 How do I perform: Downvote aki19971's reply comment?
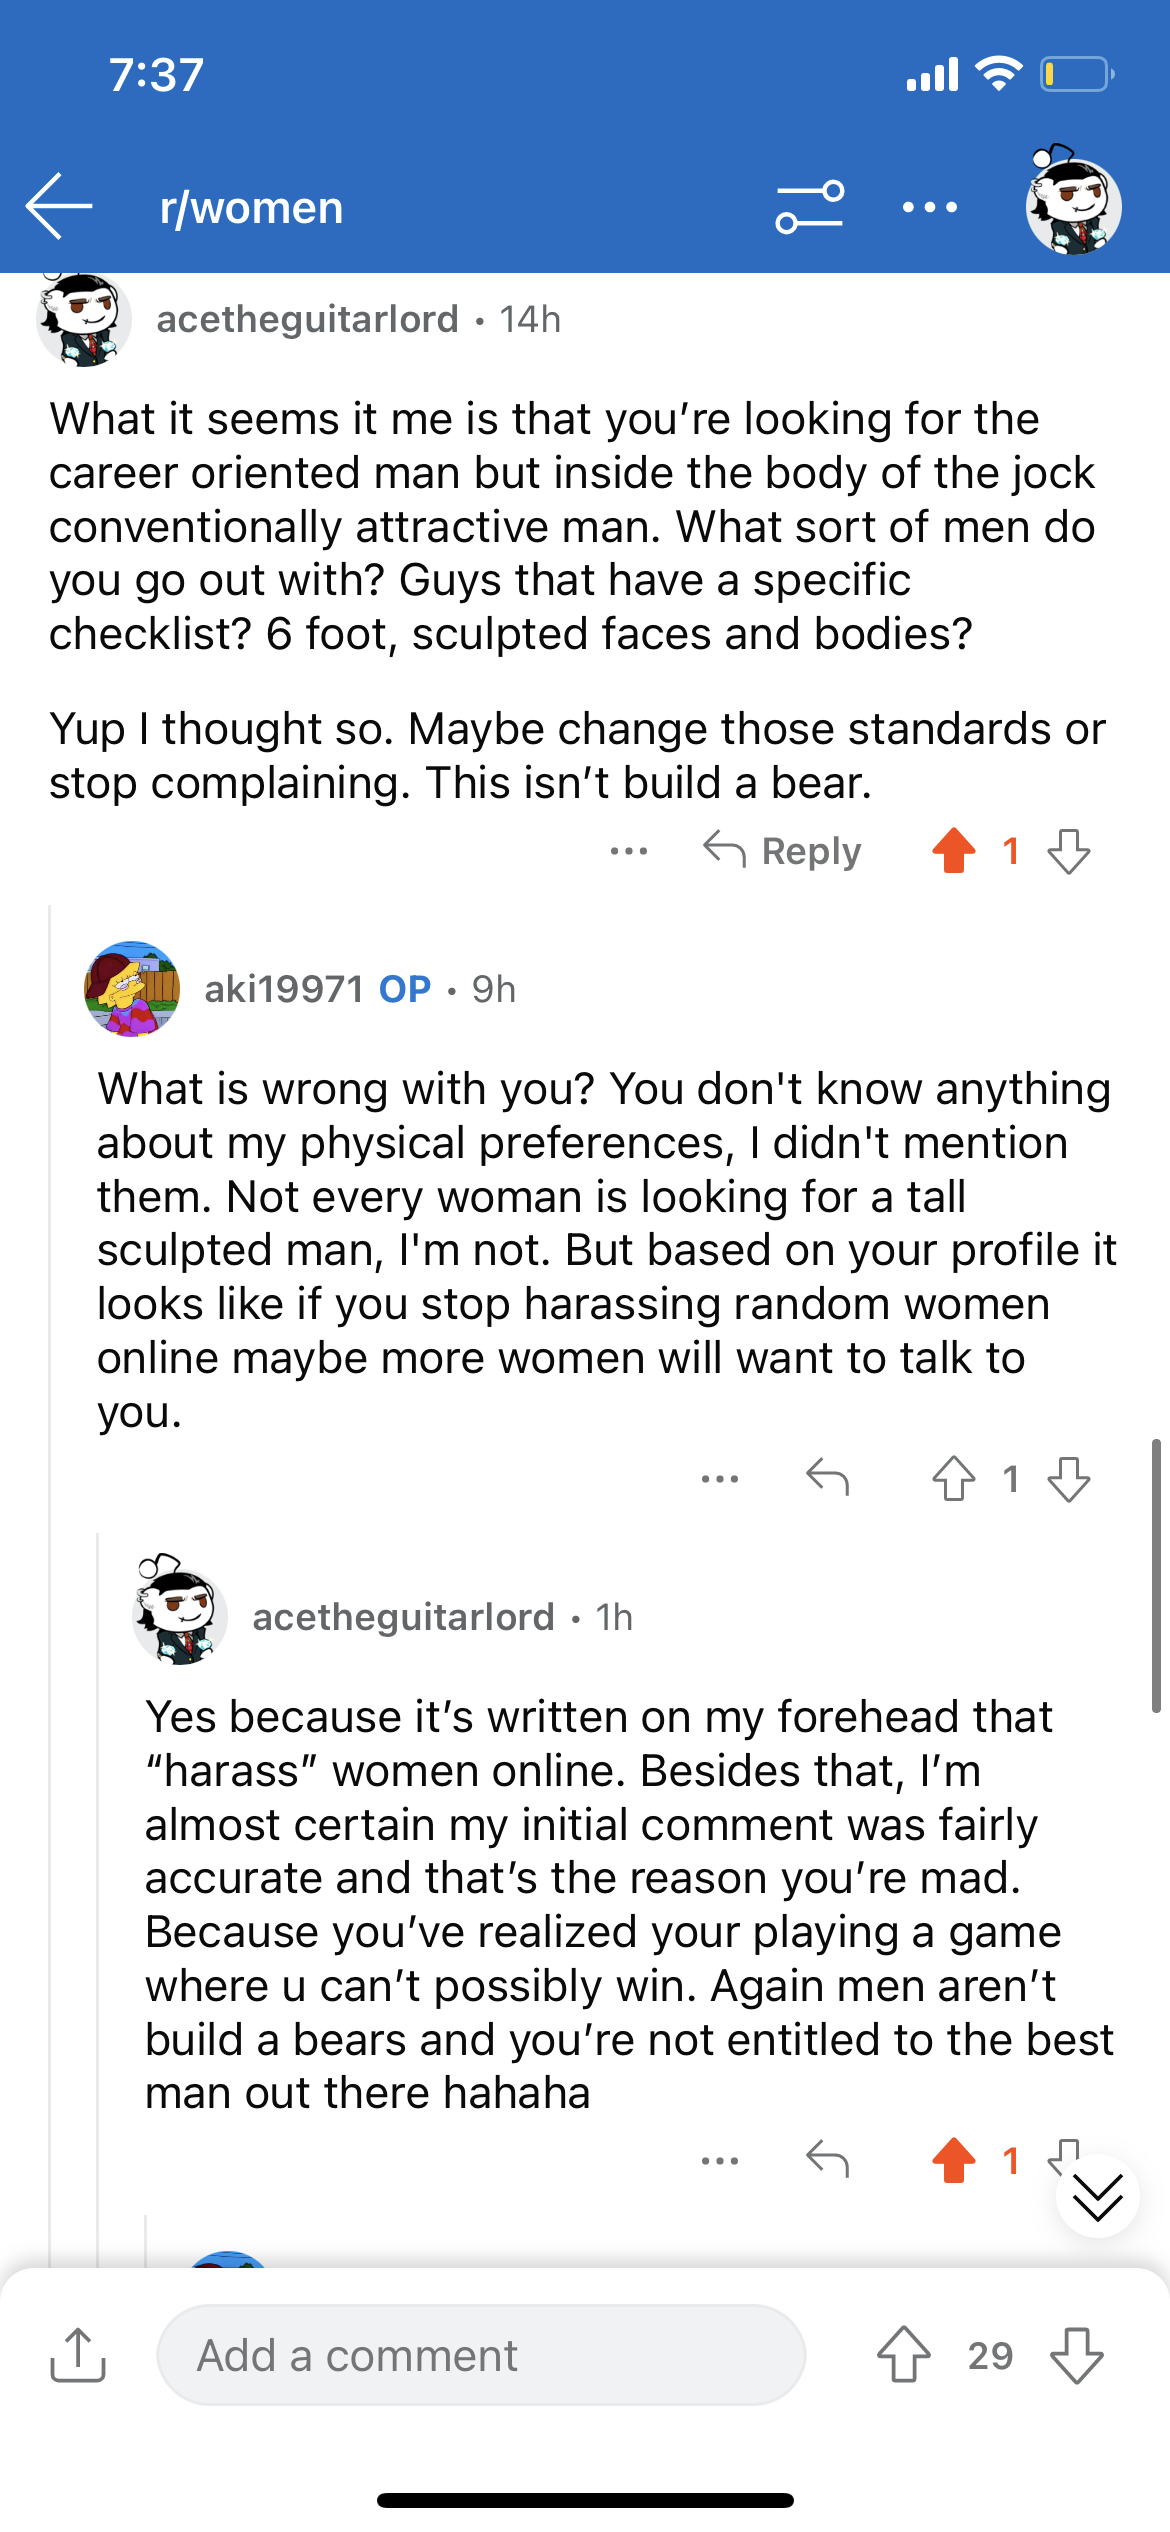pyautogui.click(x=1069, y=1478)
